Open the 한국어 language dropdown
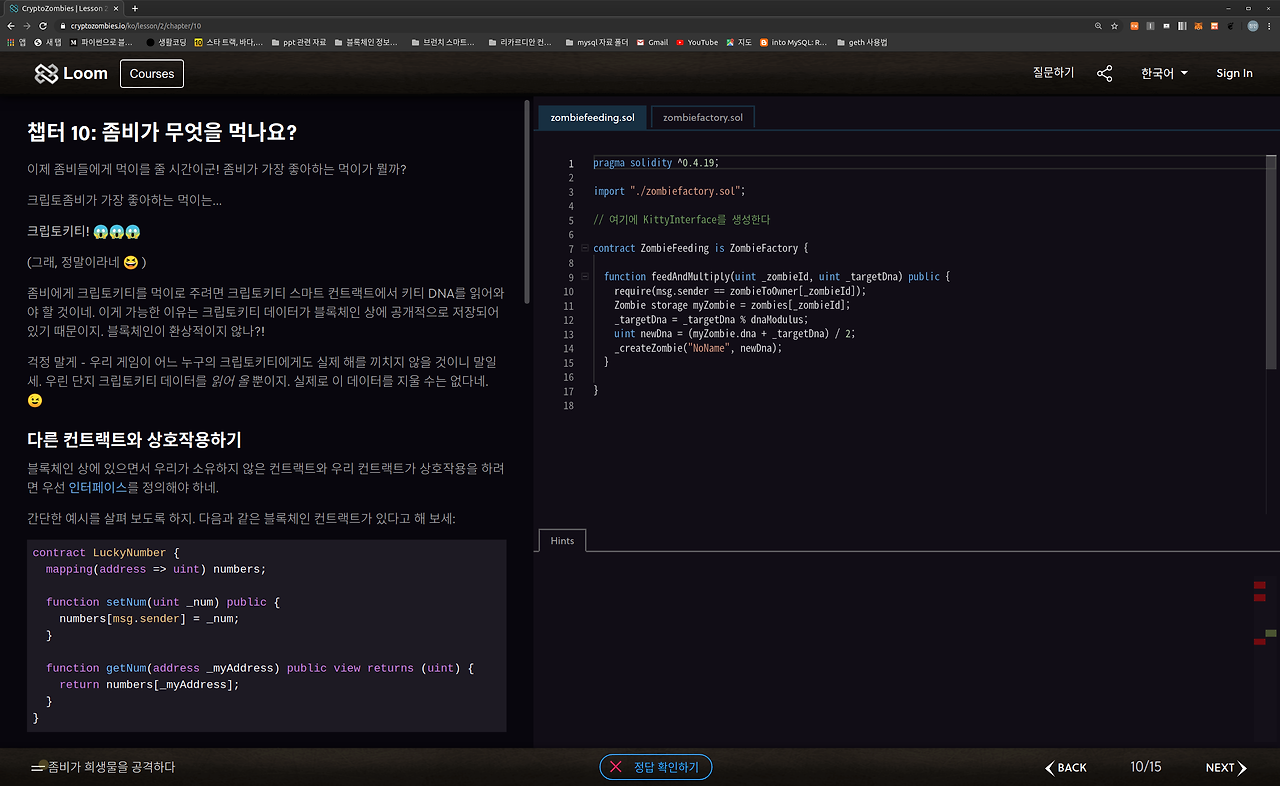 pos(1164,73)
